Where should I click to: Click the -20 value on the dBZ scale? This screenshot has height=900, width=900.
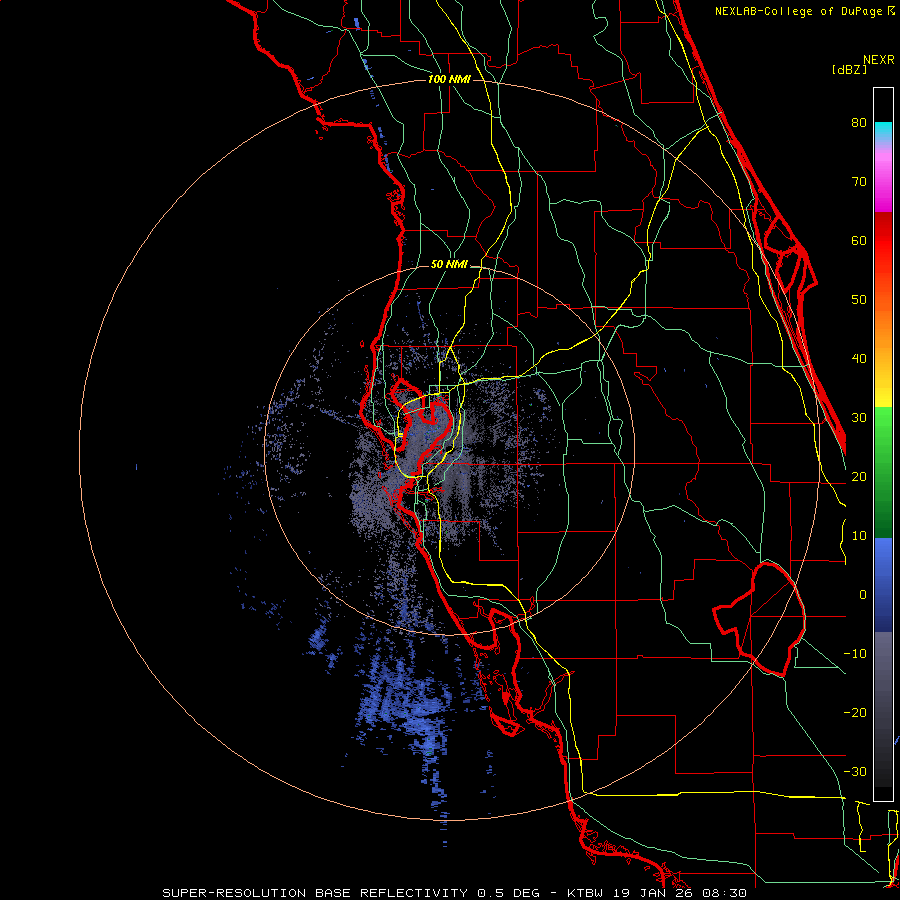[x=855, y=713]
